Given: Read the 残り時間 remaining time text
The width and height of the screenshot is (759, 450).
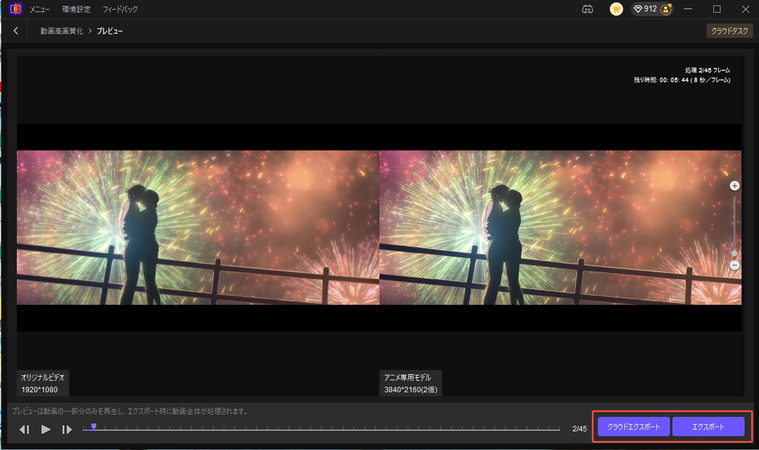Looking at the screenshot, I should (x=682, y=80).
